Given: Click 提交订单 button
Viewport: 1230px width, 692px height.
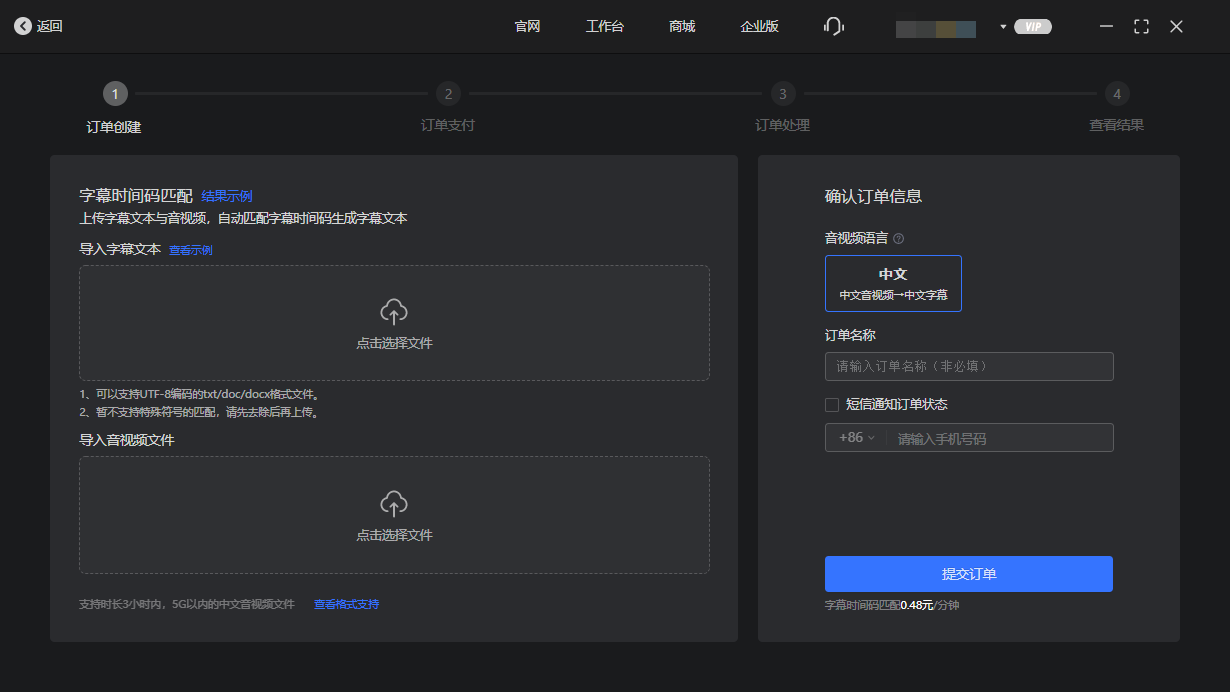Looking at the screenshot, I should tap(969, 574).
